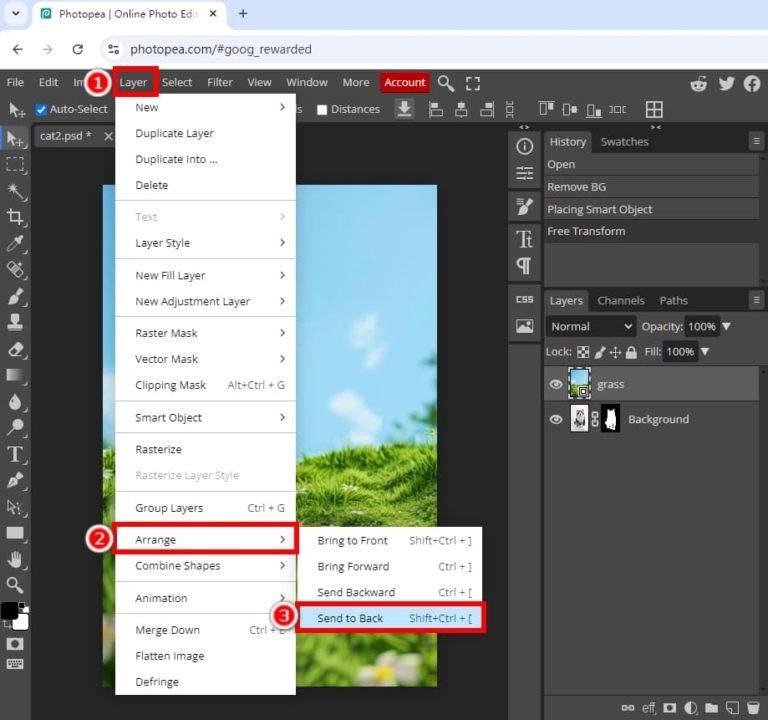Select the Eyedropper tool

[x=15, y=243]
